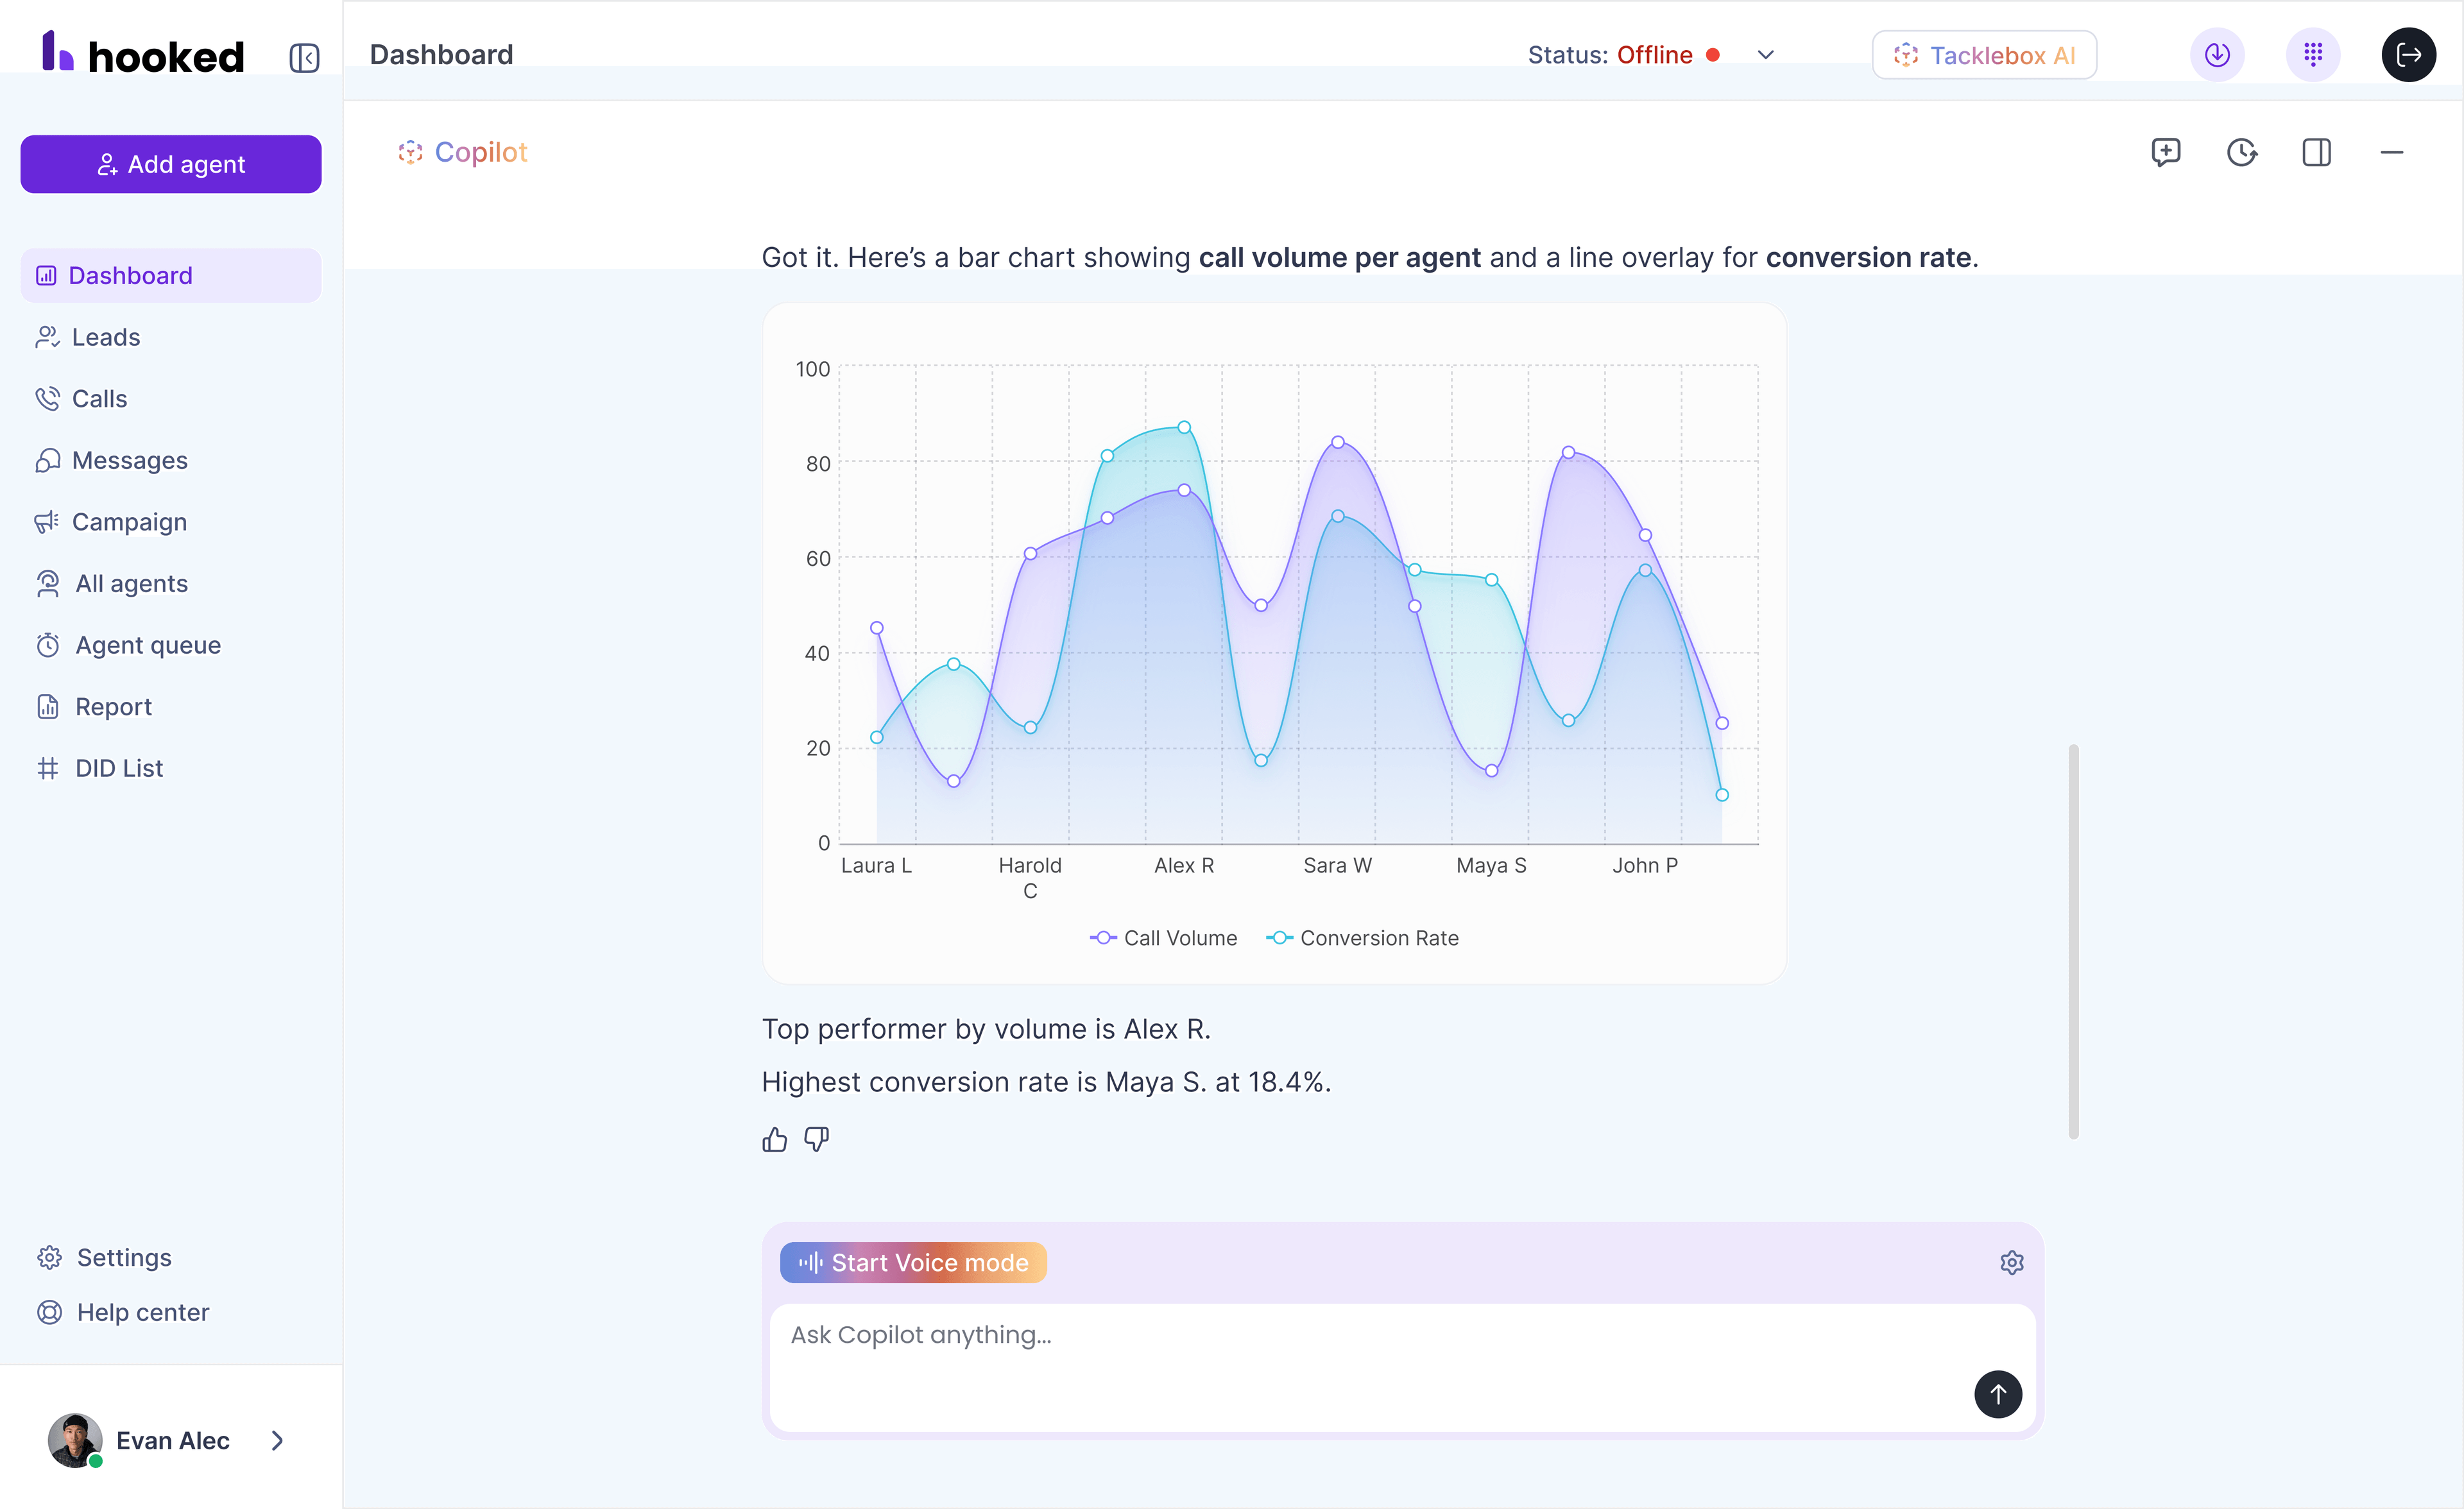The width and height of the screenshot is (2464, 1509).
Task: Click the purple download icon near Tacklebox AI
Action: tap(2217, 55)
